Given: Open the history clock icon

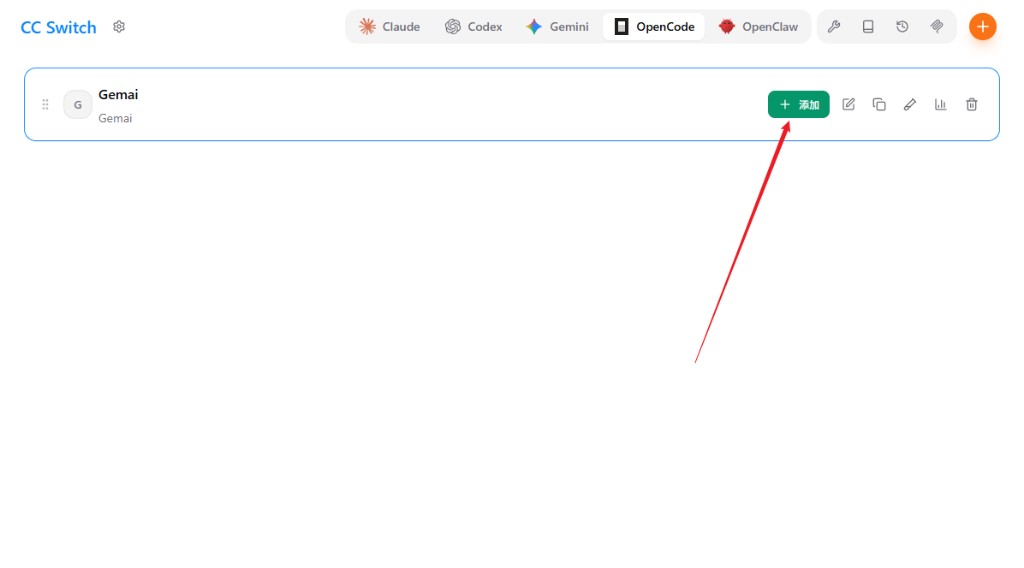Looking at the screenshot, I should [x=902, y=27].
